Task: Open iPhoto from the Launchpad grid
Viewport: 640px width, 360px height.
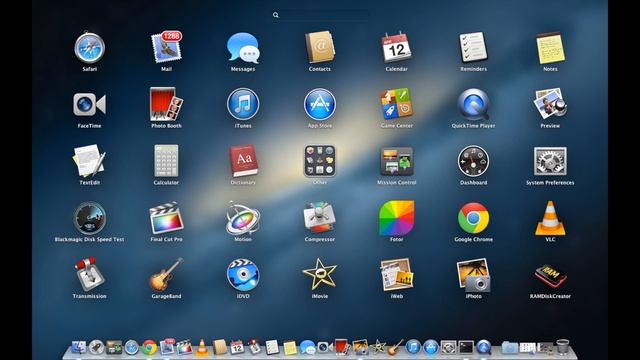Action: click(473, 275)
